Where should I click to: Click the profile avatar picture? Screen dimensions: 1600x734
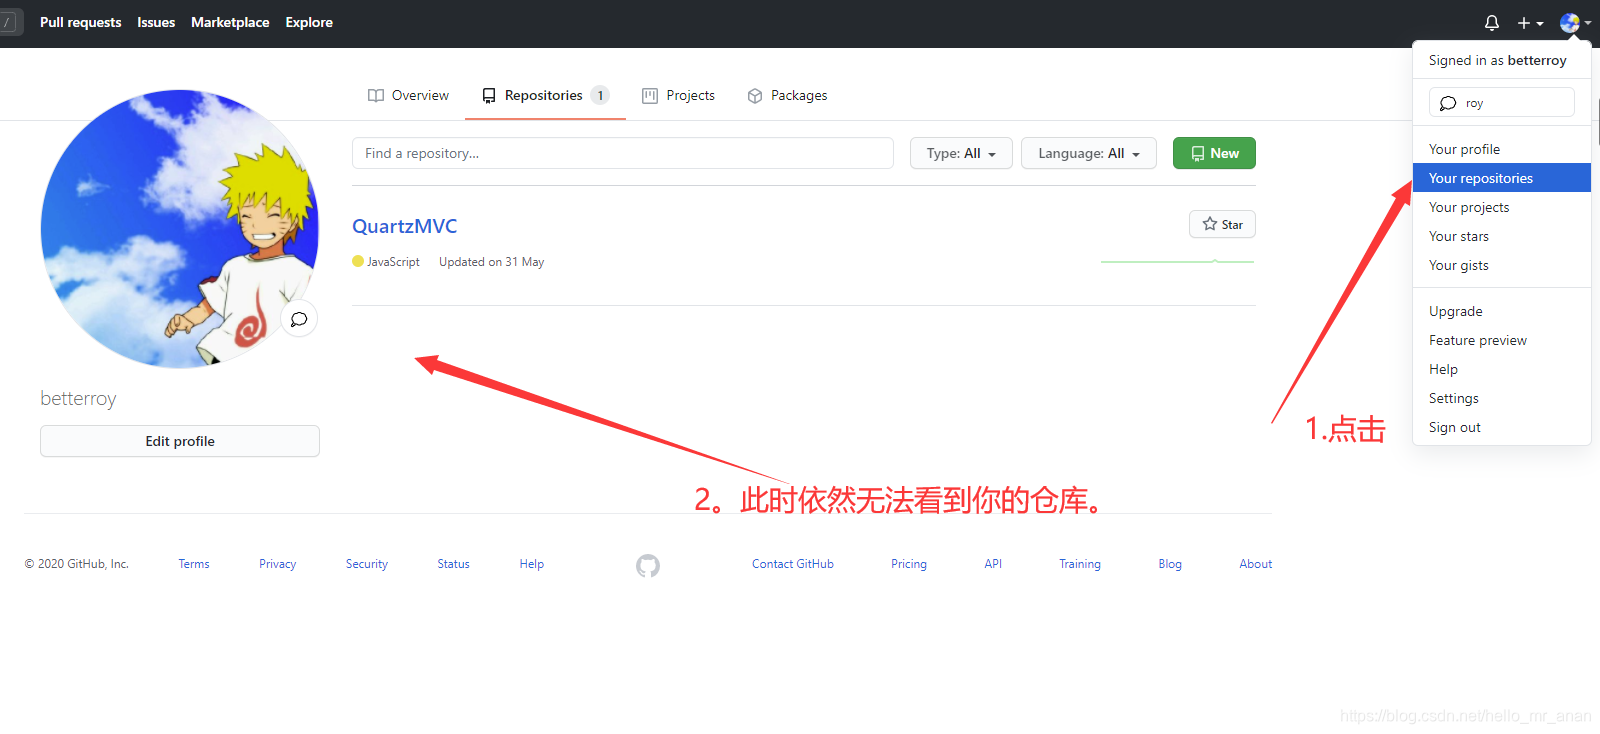pos(180,229)
